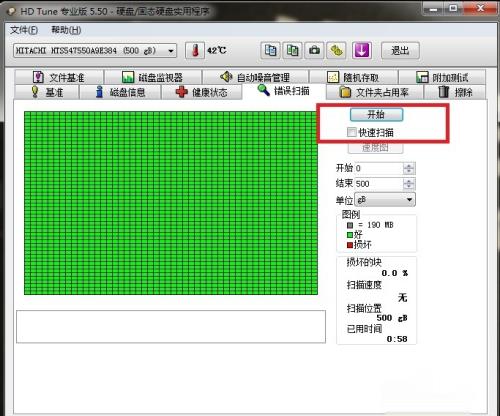The width and height of the screenshot is (500, 416).
Task: Switch to the 磁盘监视器 tab
Action: tap(153, 77)
